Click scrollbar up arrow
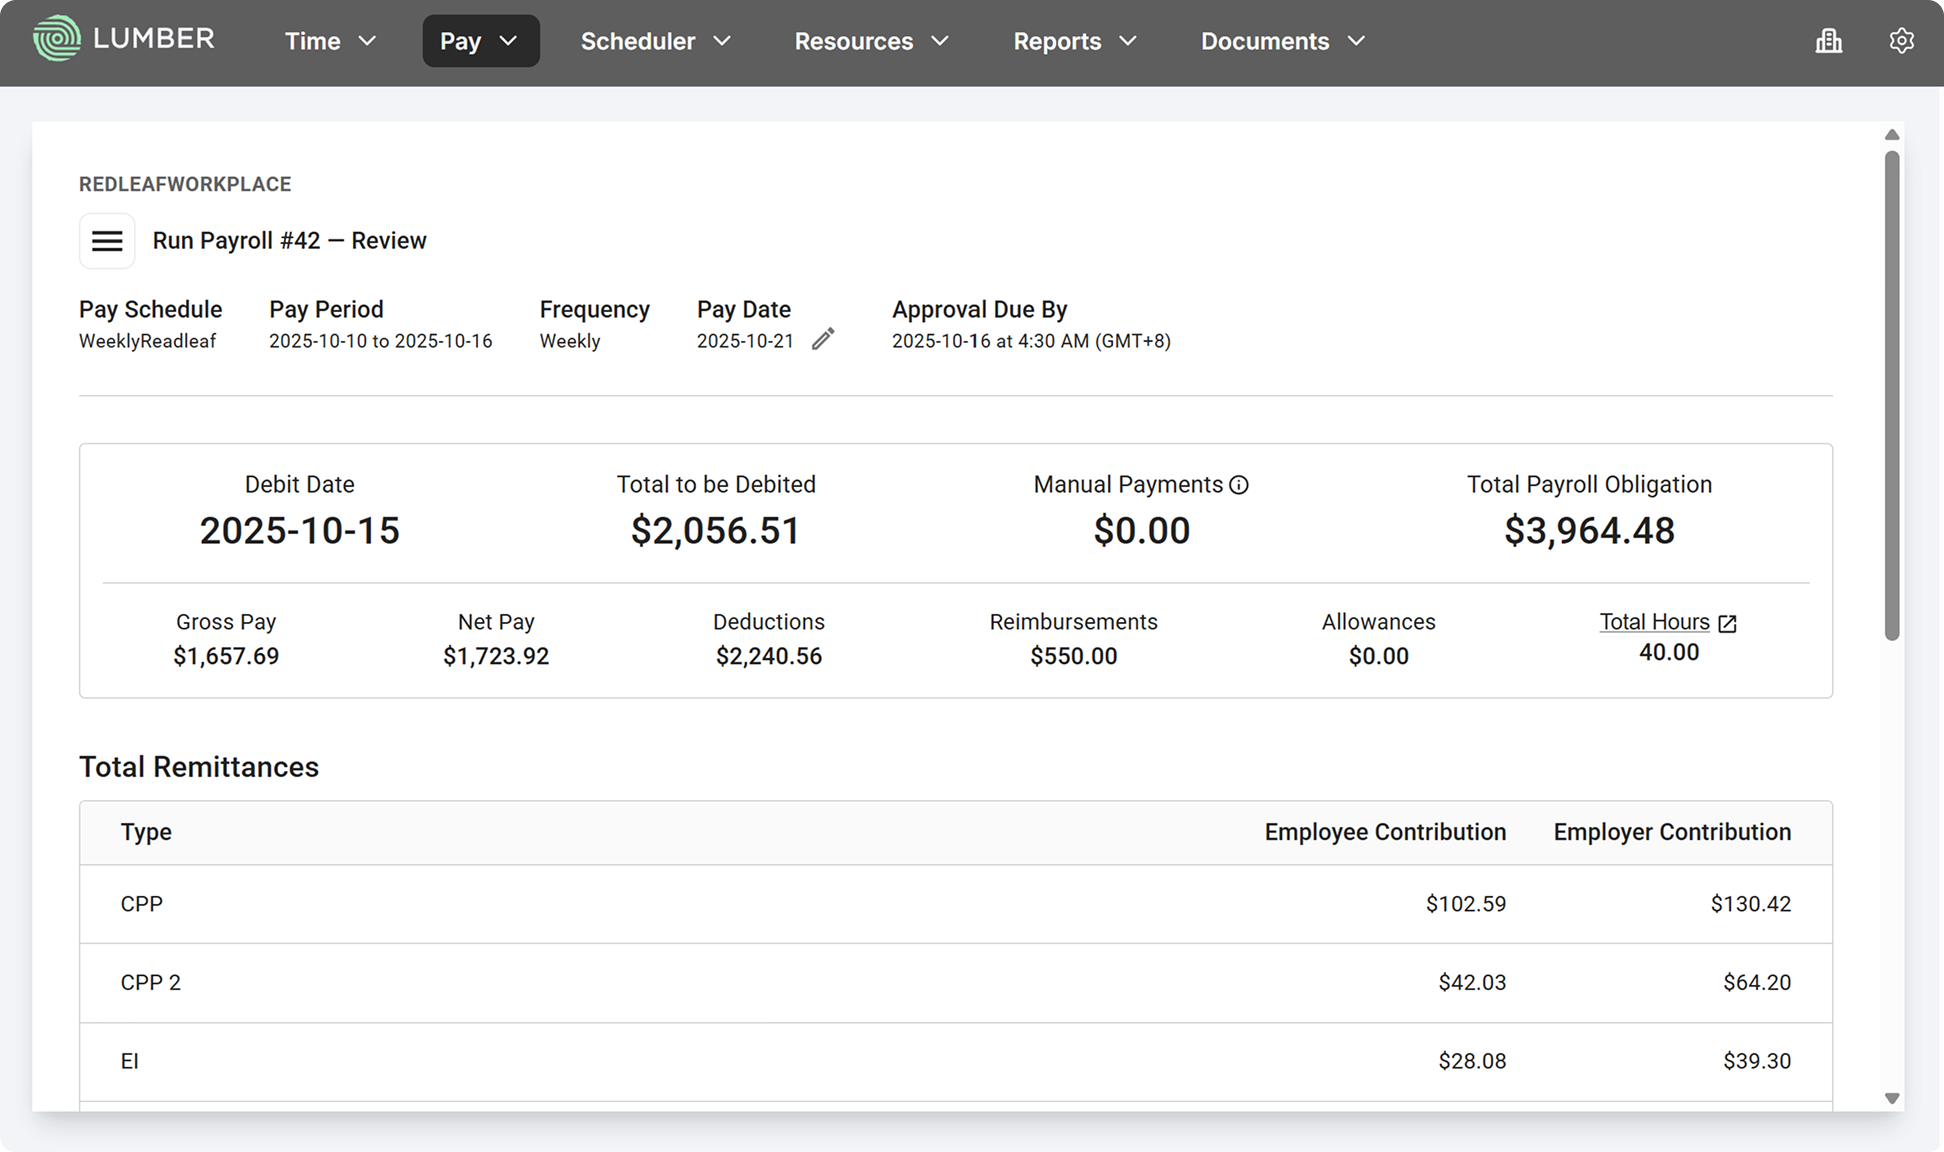The height and width of the screenshot is (1152, 1944). (1891, 135)
